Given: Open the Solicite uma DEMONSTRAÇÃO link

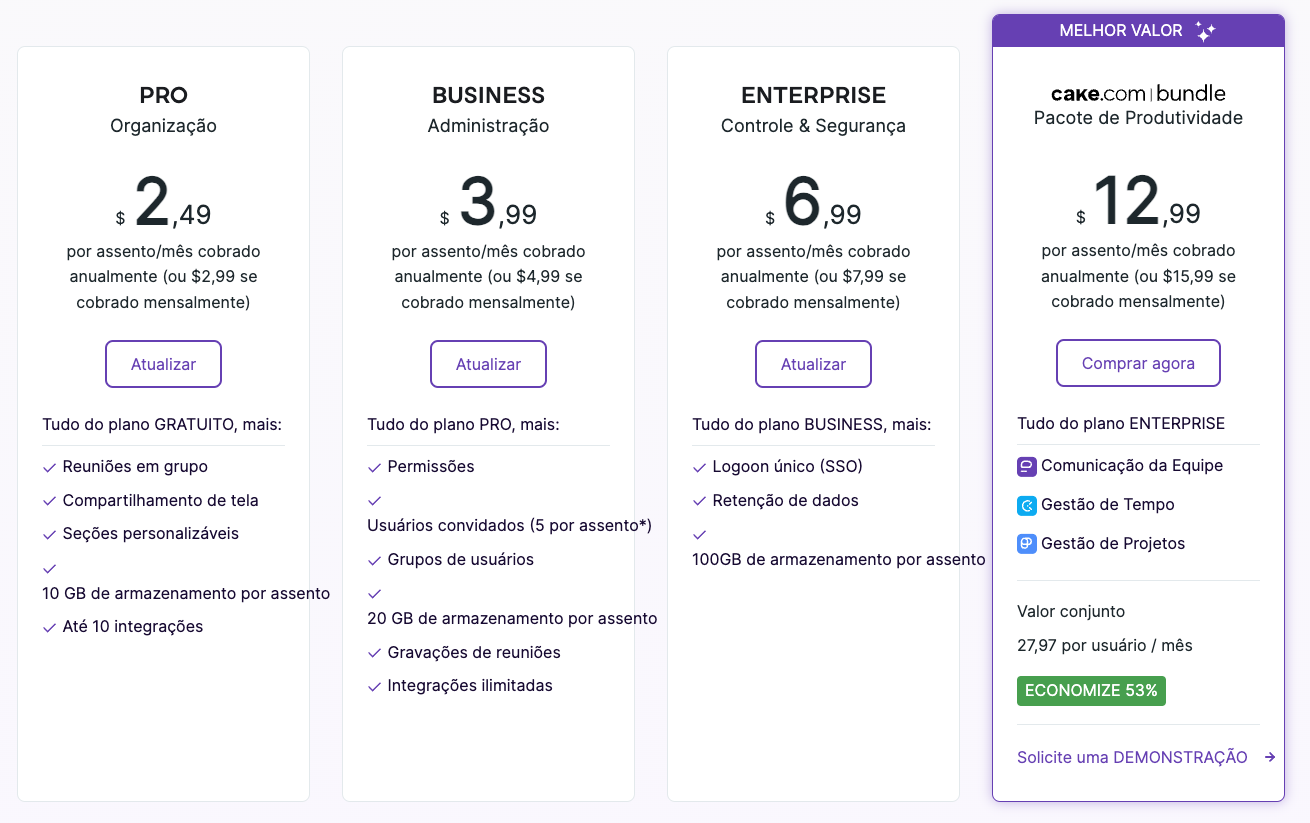Looking at the screenshot, I should 1132,757.
